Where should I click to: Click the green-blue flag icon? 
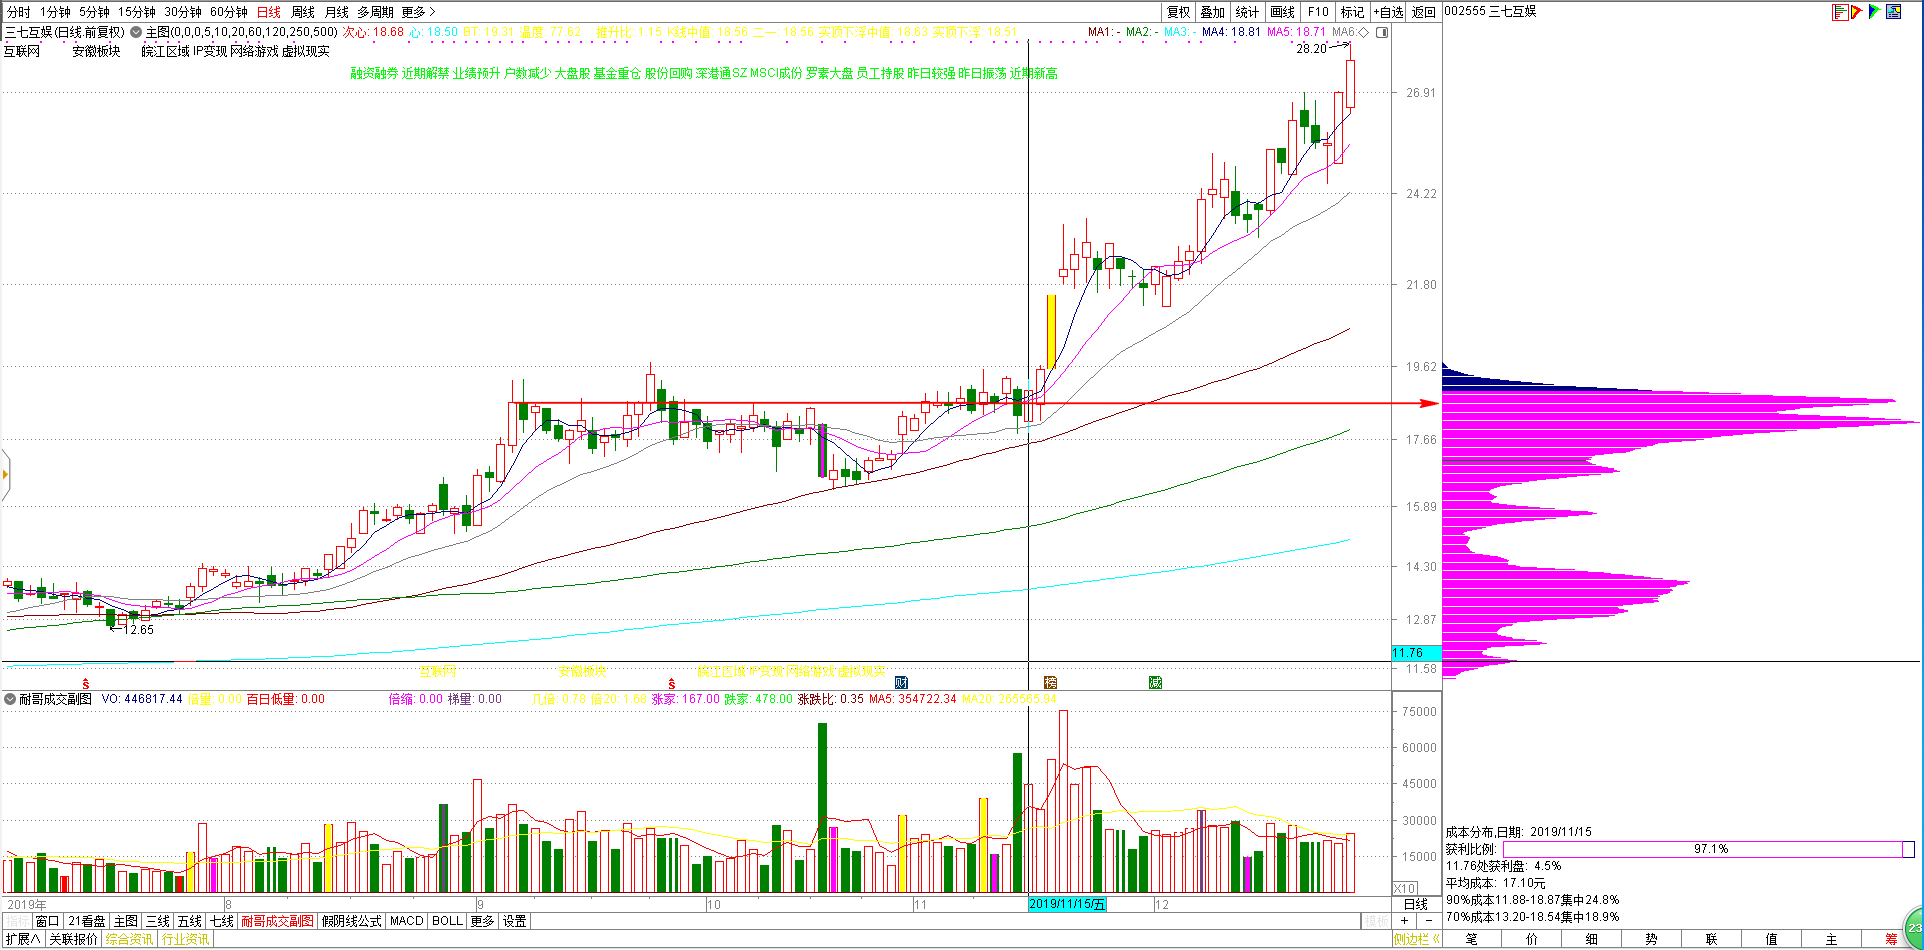pyautogui.click(x=1875, y=12)
